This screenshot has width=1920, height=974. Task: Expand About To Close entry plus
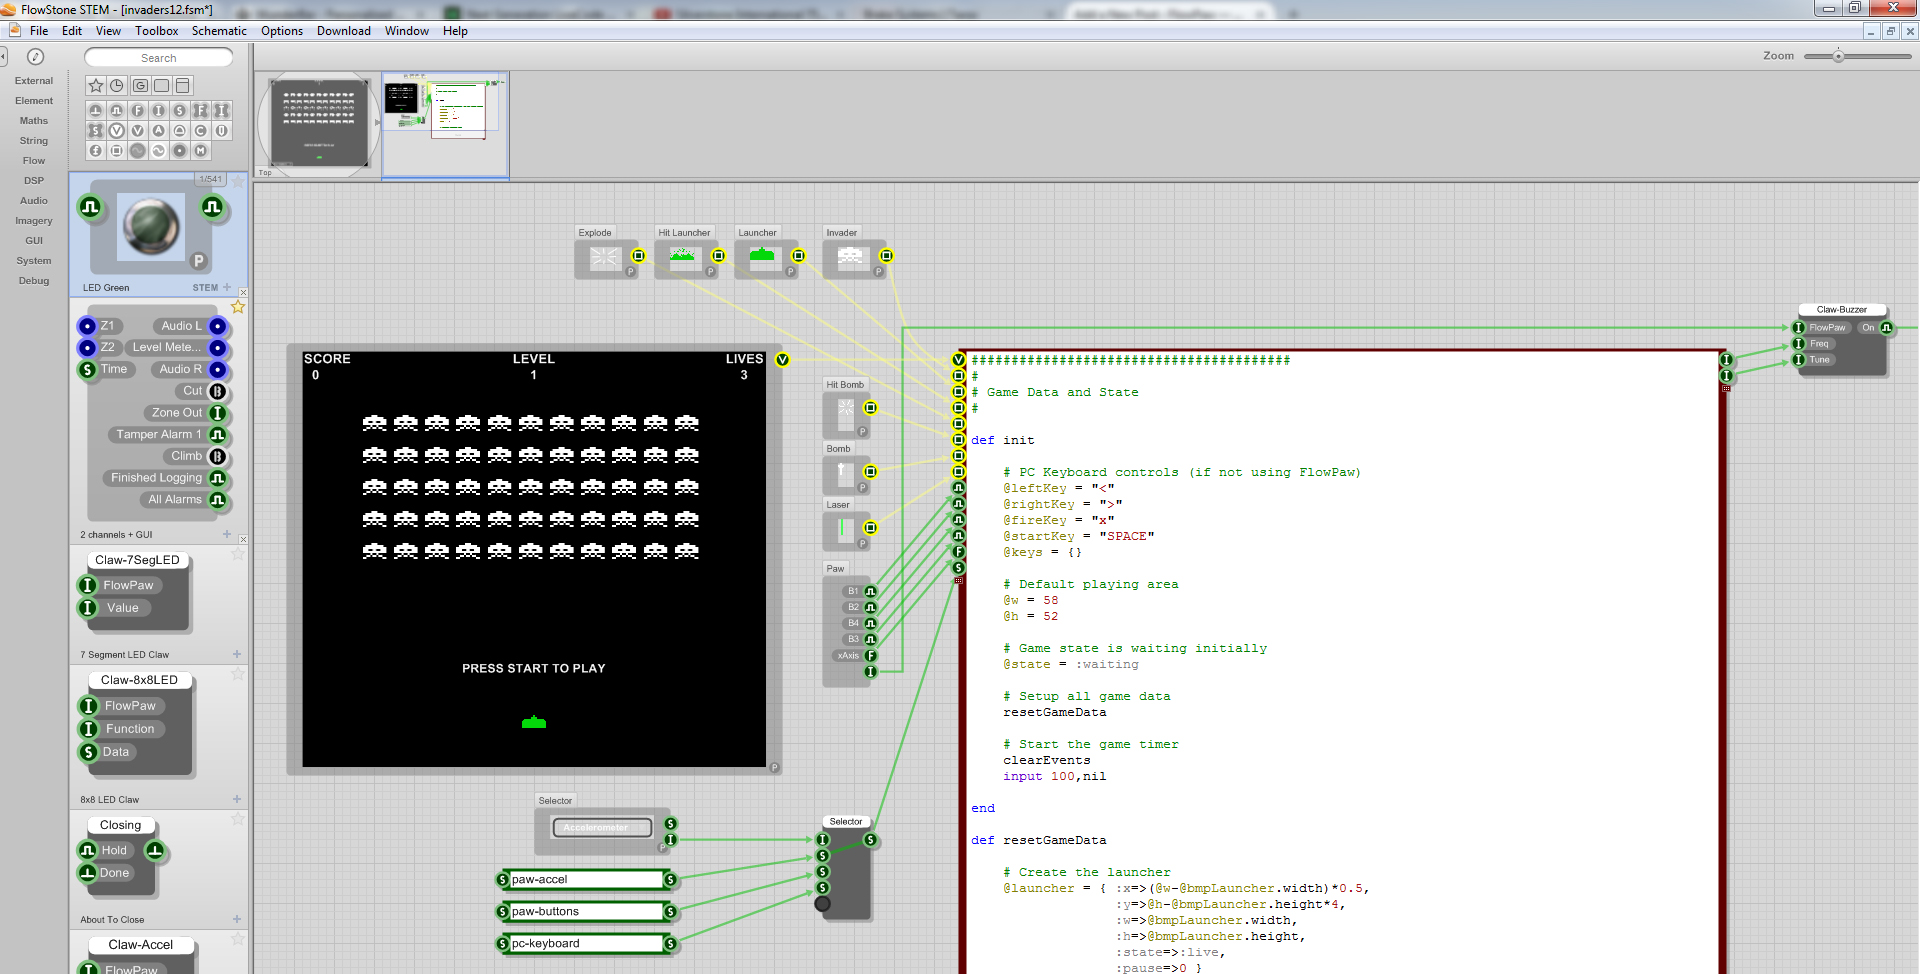click(237, 919)
